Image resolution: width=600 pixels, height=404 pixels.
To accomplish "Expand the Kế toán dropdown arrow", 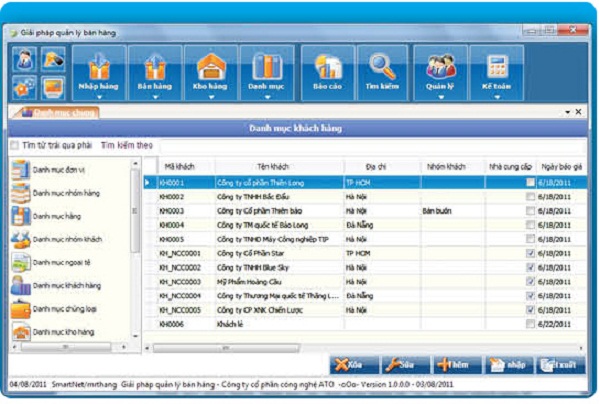I will (x=495, y=97).
